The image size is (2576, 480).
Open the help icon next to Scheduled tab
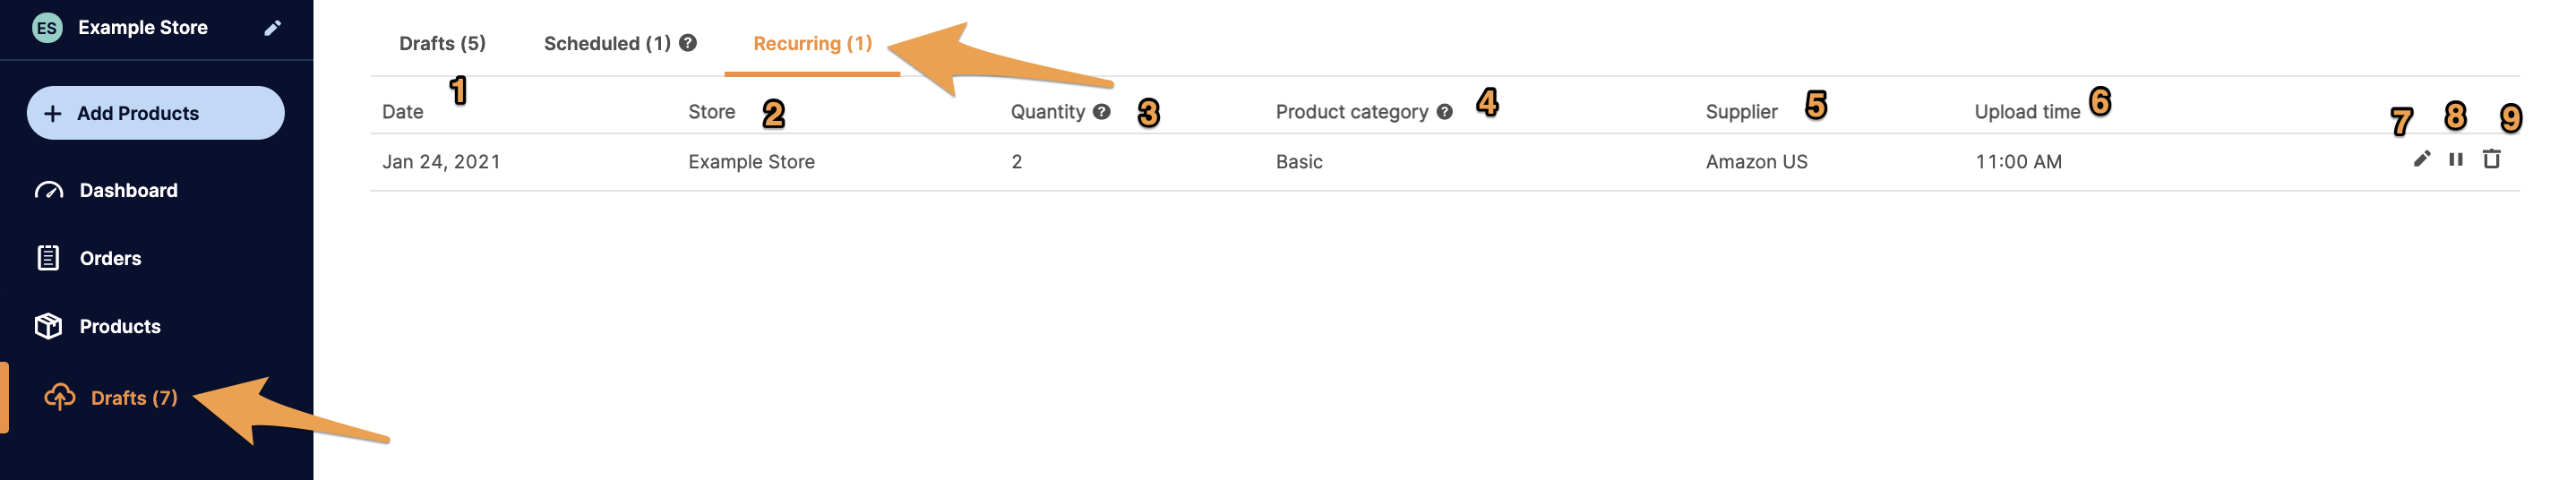pyautogui.click(x=688, y=43)
